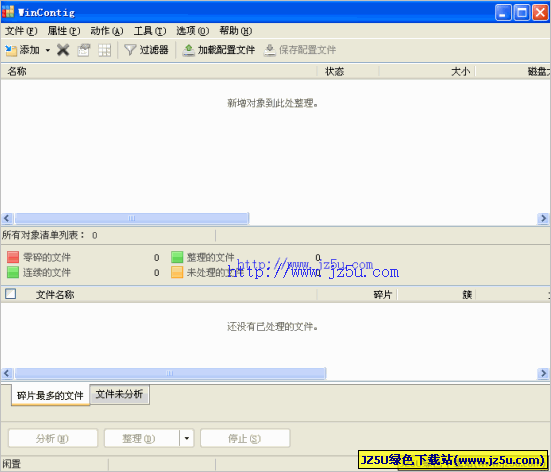Viewport: 551px width, 472px height.
Task: Click the orange 未处理的文件 color swatch
Action: pyautogui.click(x=177, y=272)
